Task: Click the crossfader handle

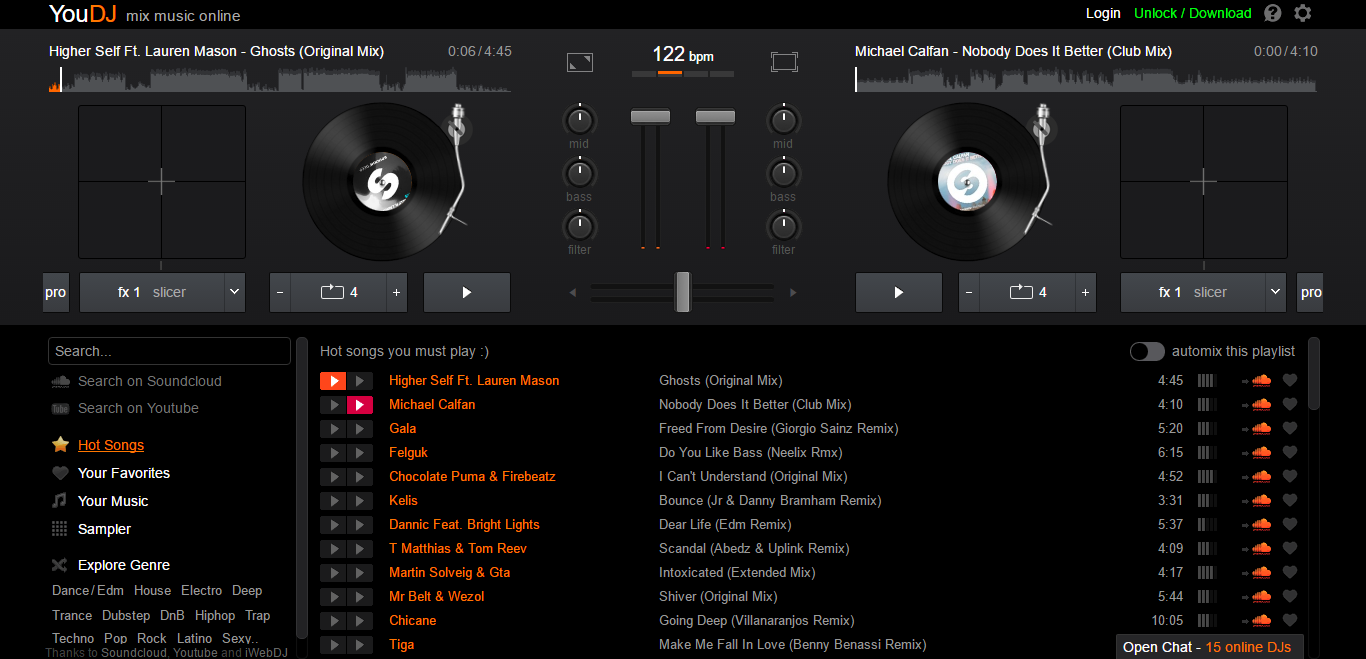Action: coord(683,292)
